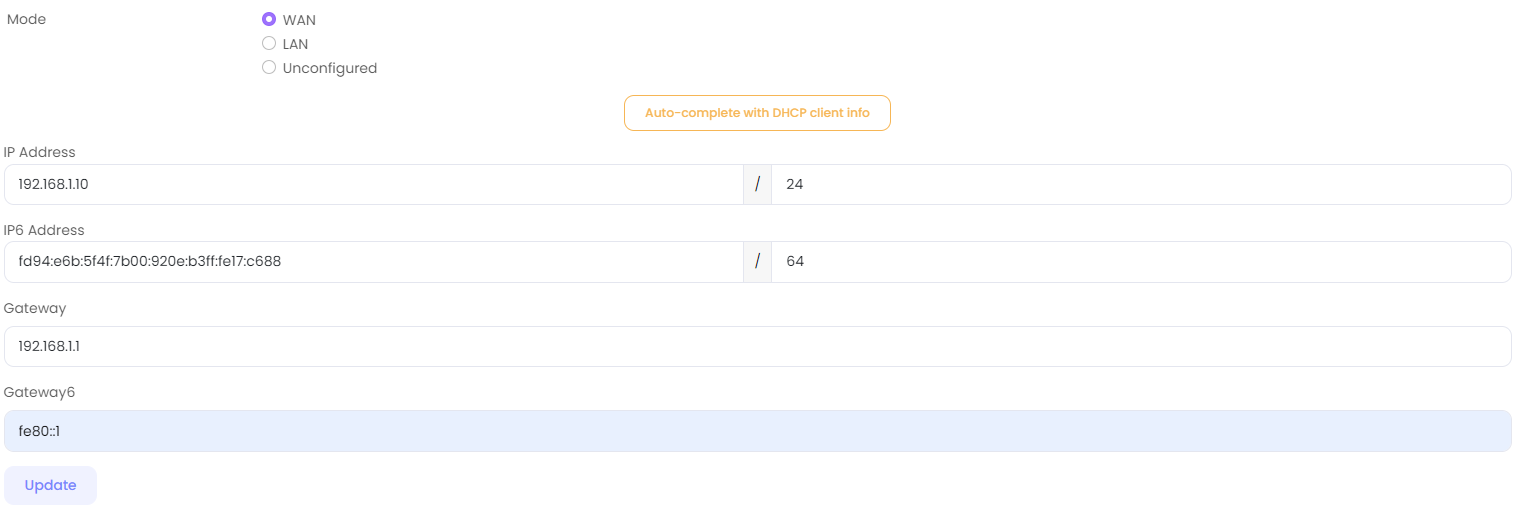The height and width of the screenshot is (513, 1519).
Task: Select the WAN mode radio button
Action: [x=269, y=19]
